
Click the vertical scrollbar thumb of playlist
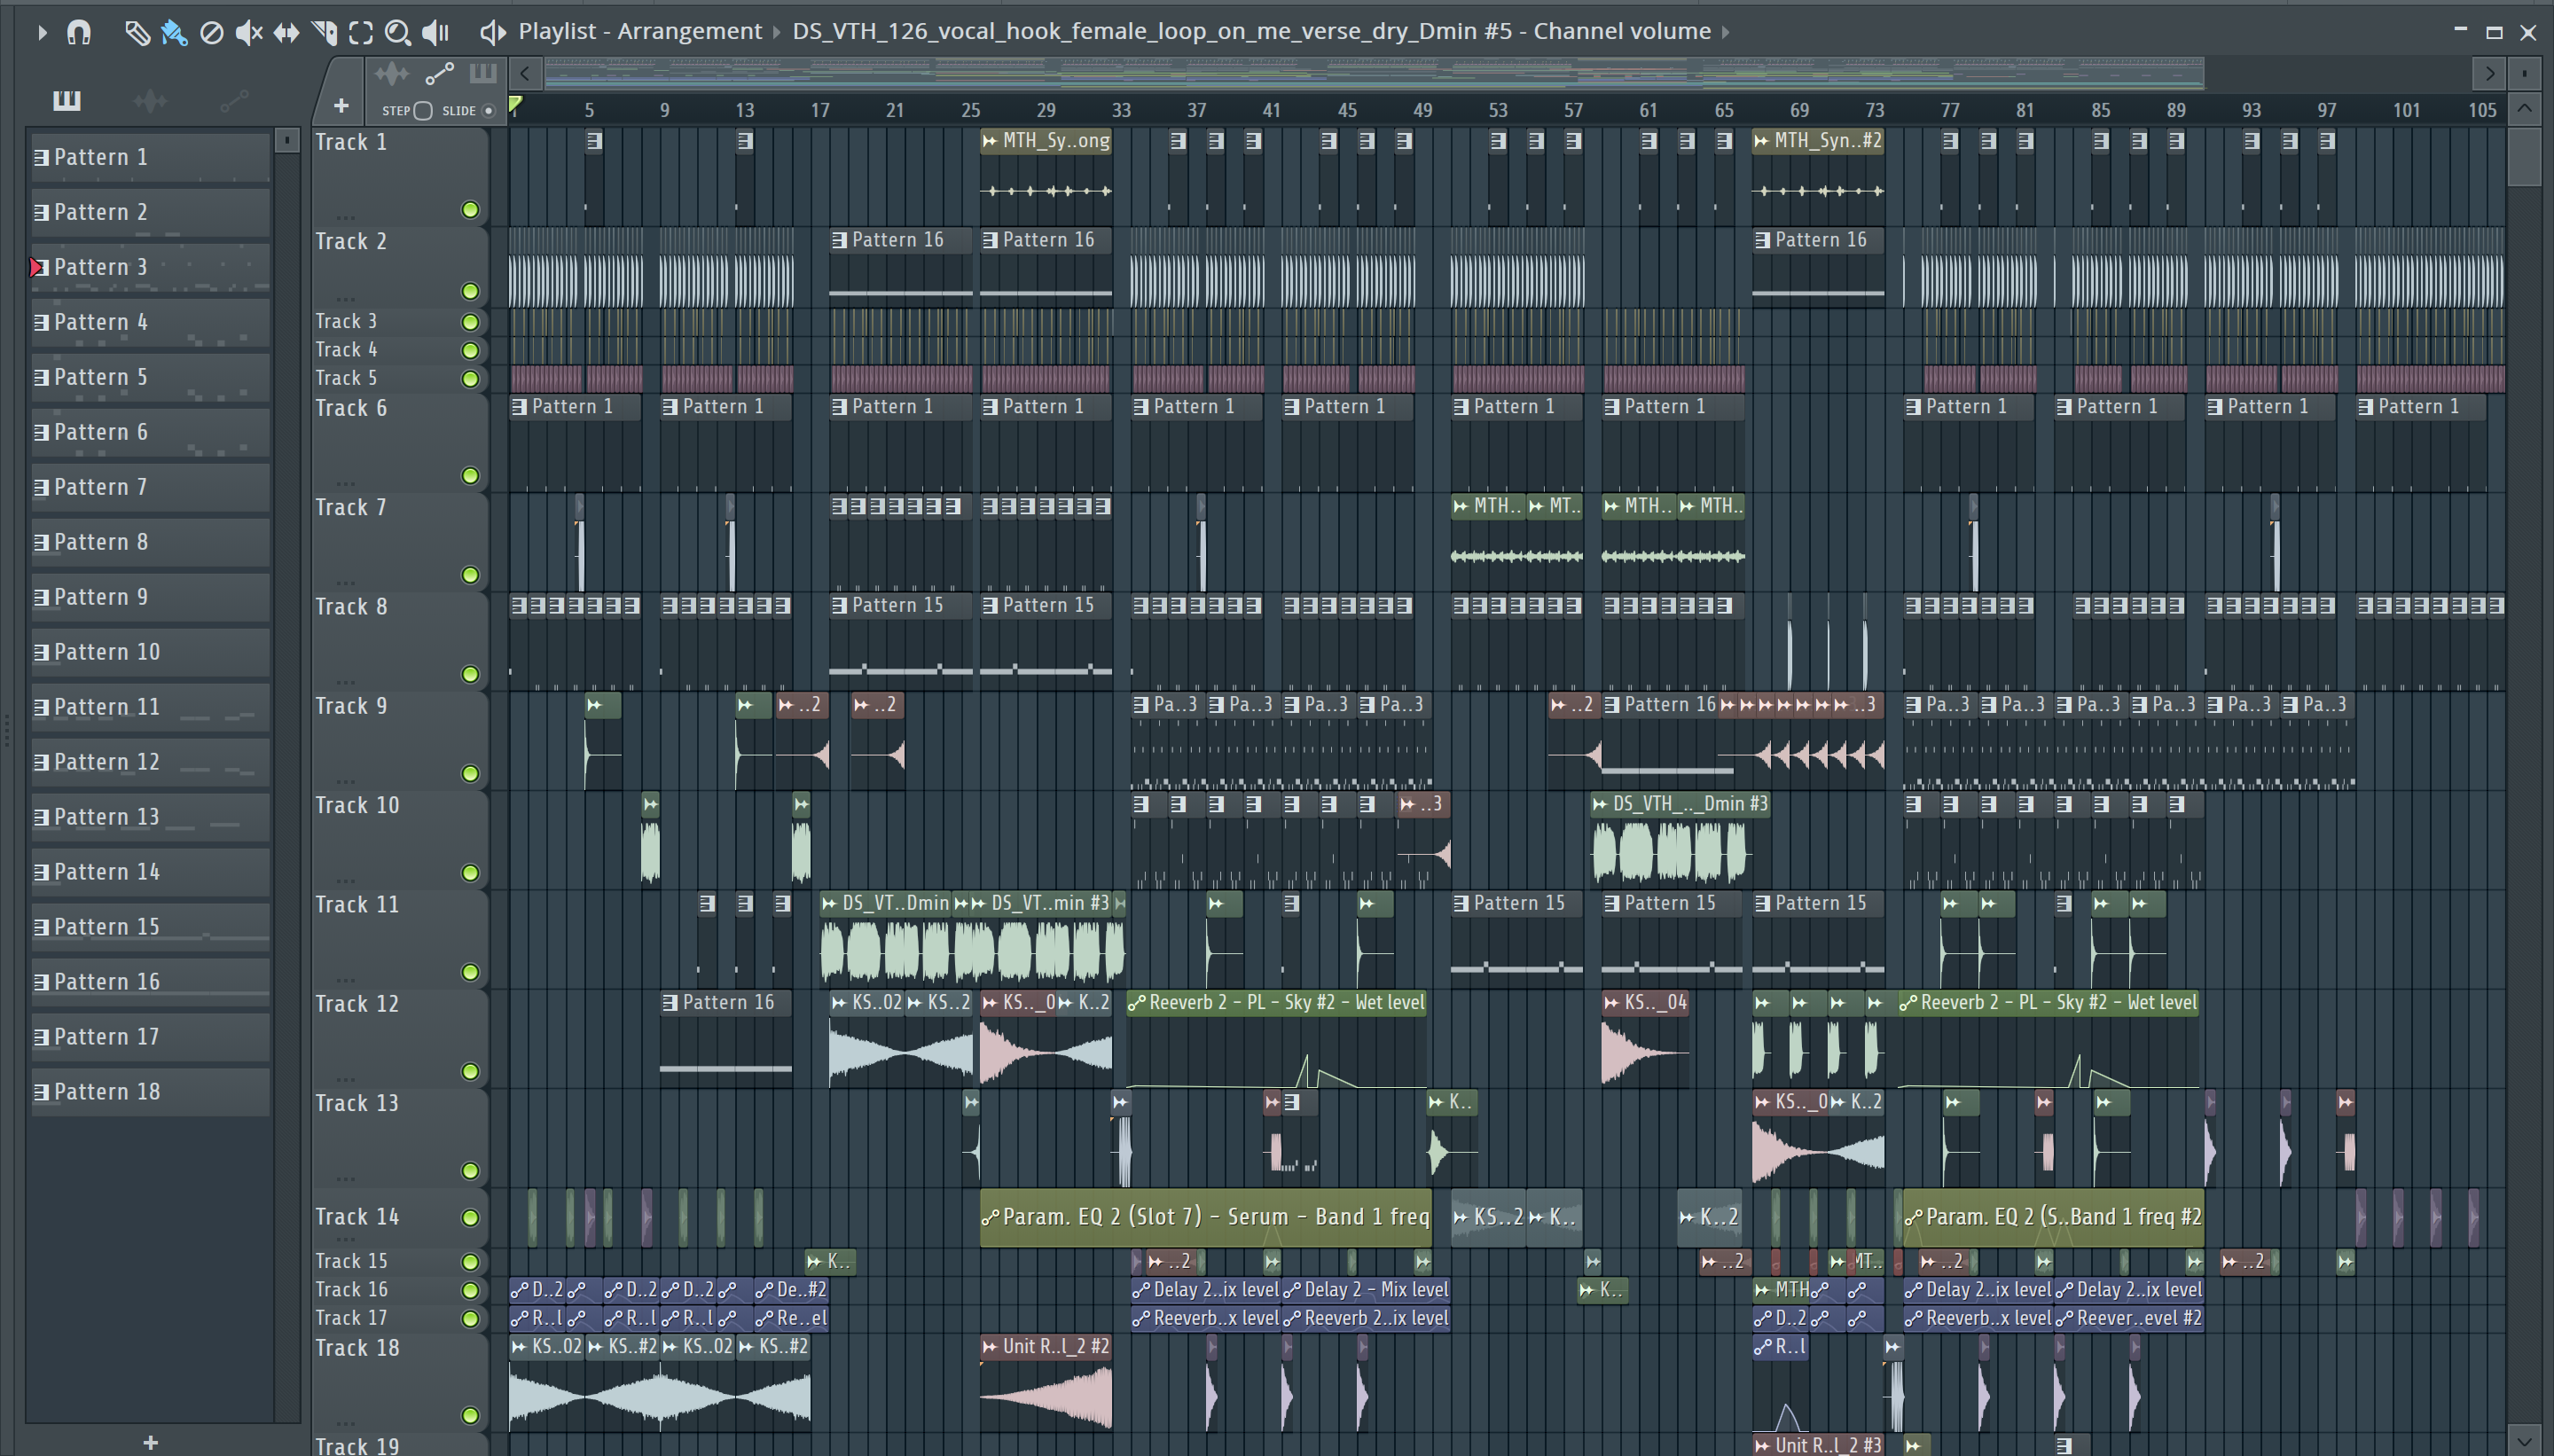pyautogui.click(x=2525, y=157)
